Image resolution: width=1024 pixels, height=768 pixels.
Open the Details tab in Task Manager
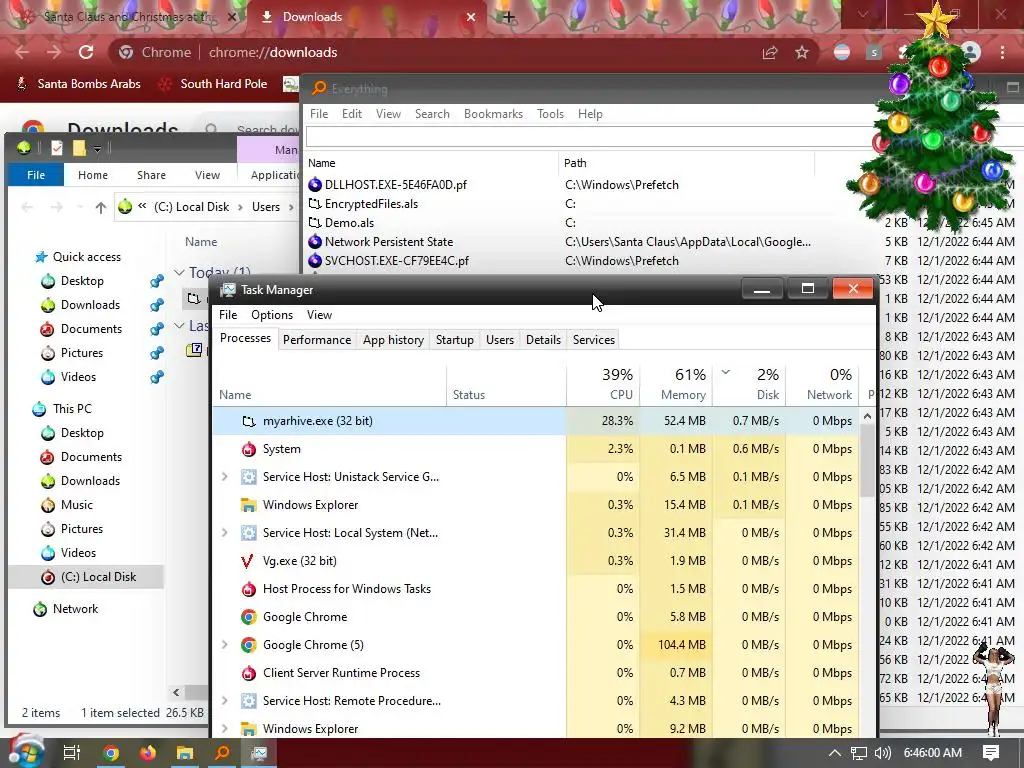(x=543, y=340)
